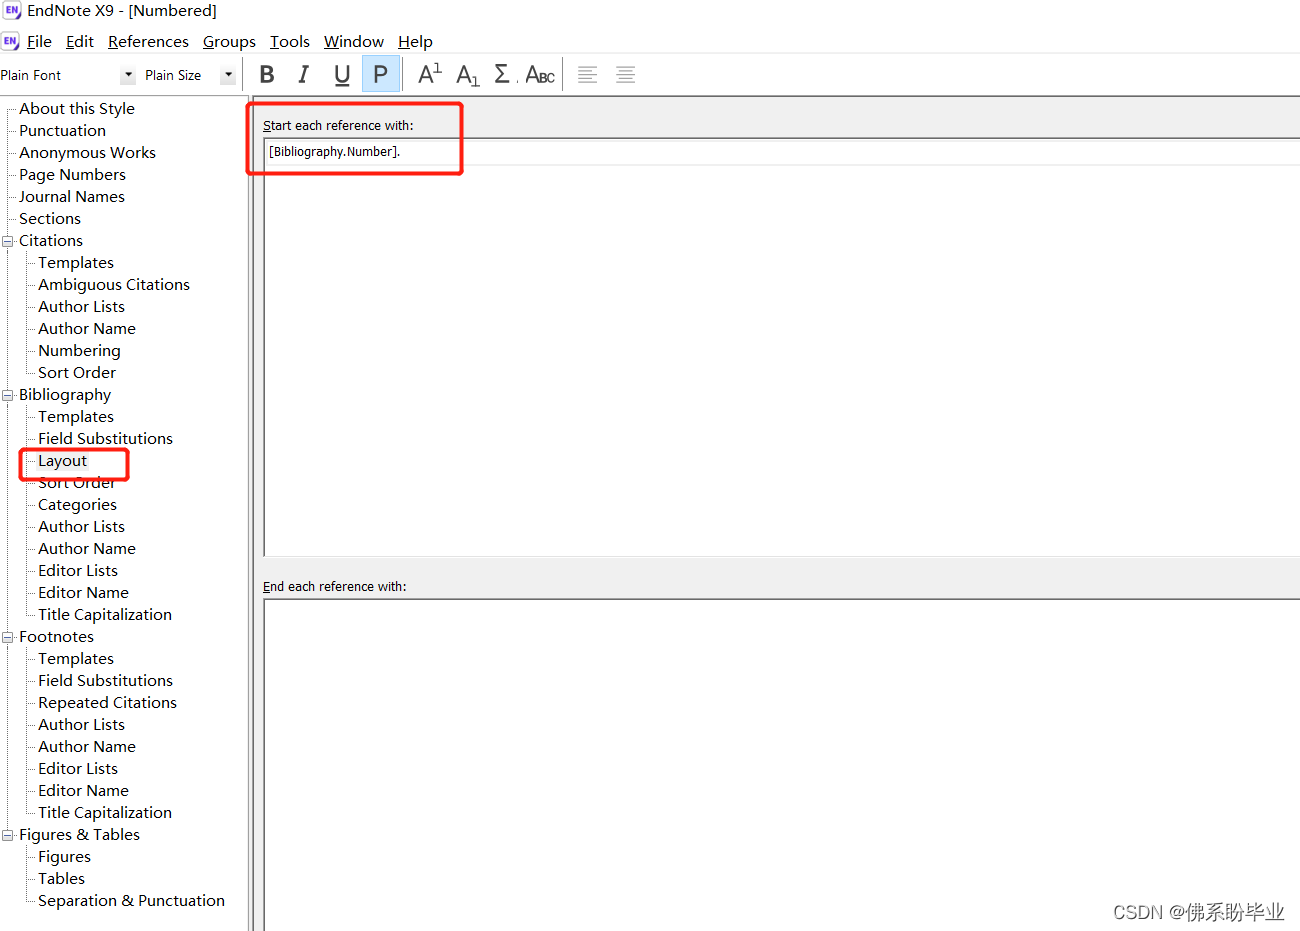This screenshot has width=1300, height=931.
Task: Select Numbering under Citations
Action: (79, 351)
